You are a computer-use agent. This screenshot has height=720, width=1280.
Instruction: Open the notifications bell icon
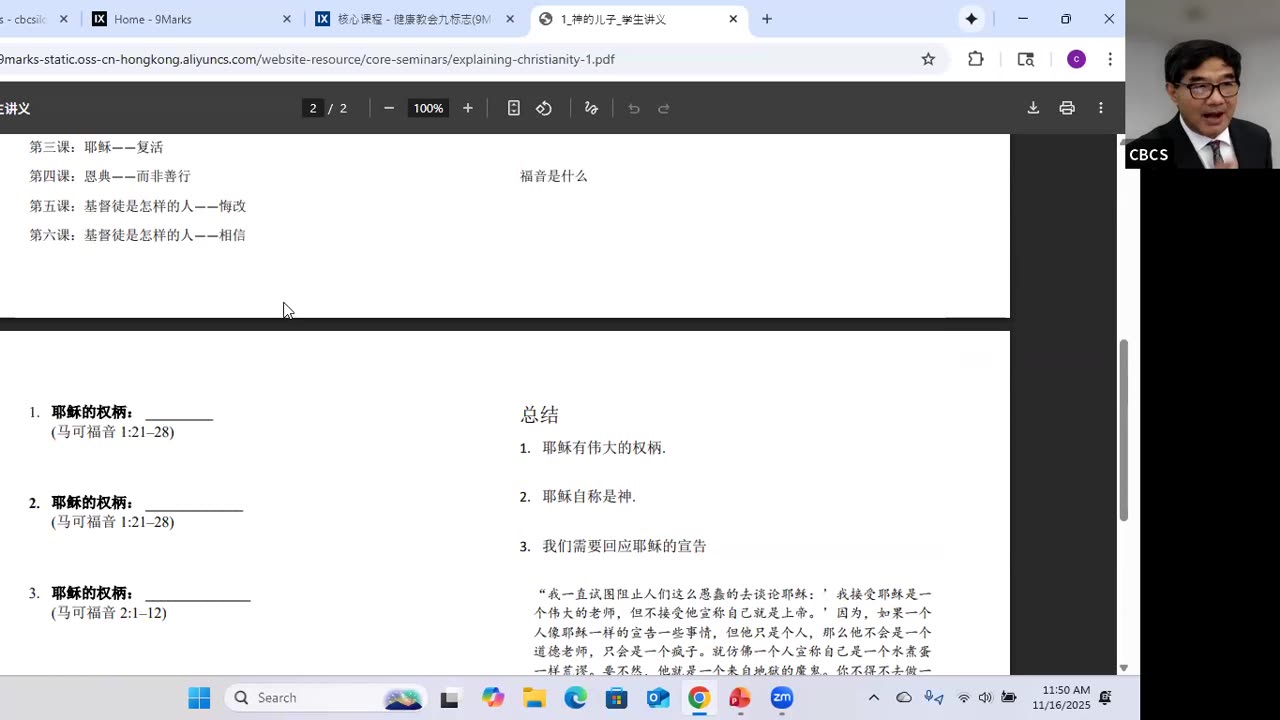coord(1106,698)
